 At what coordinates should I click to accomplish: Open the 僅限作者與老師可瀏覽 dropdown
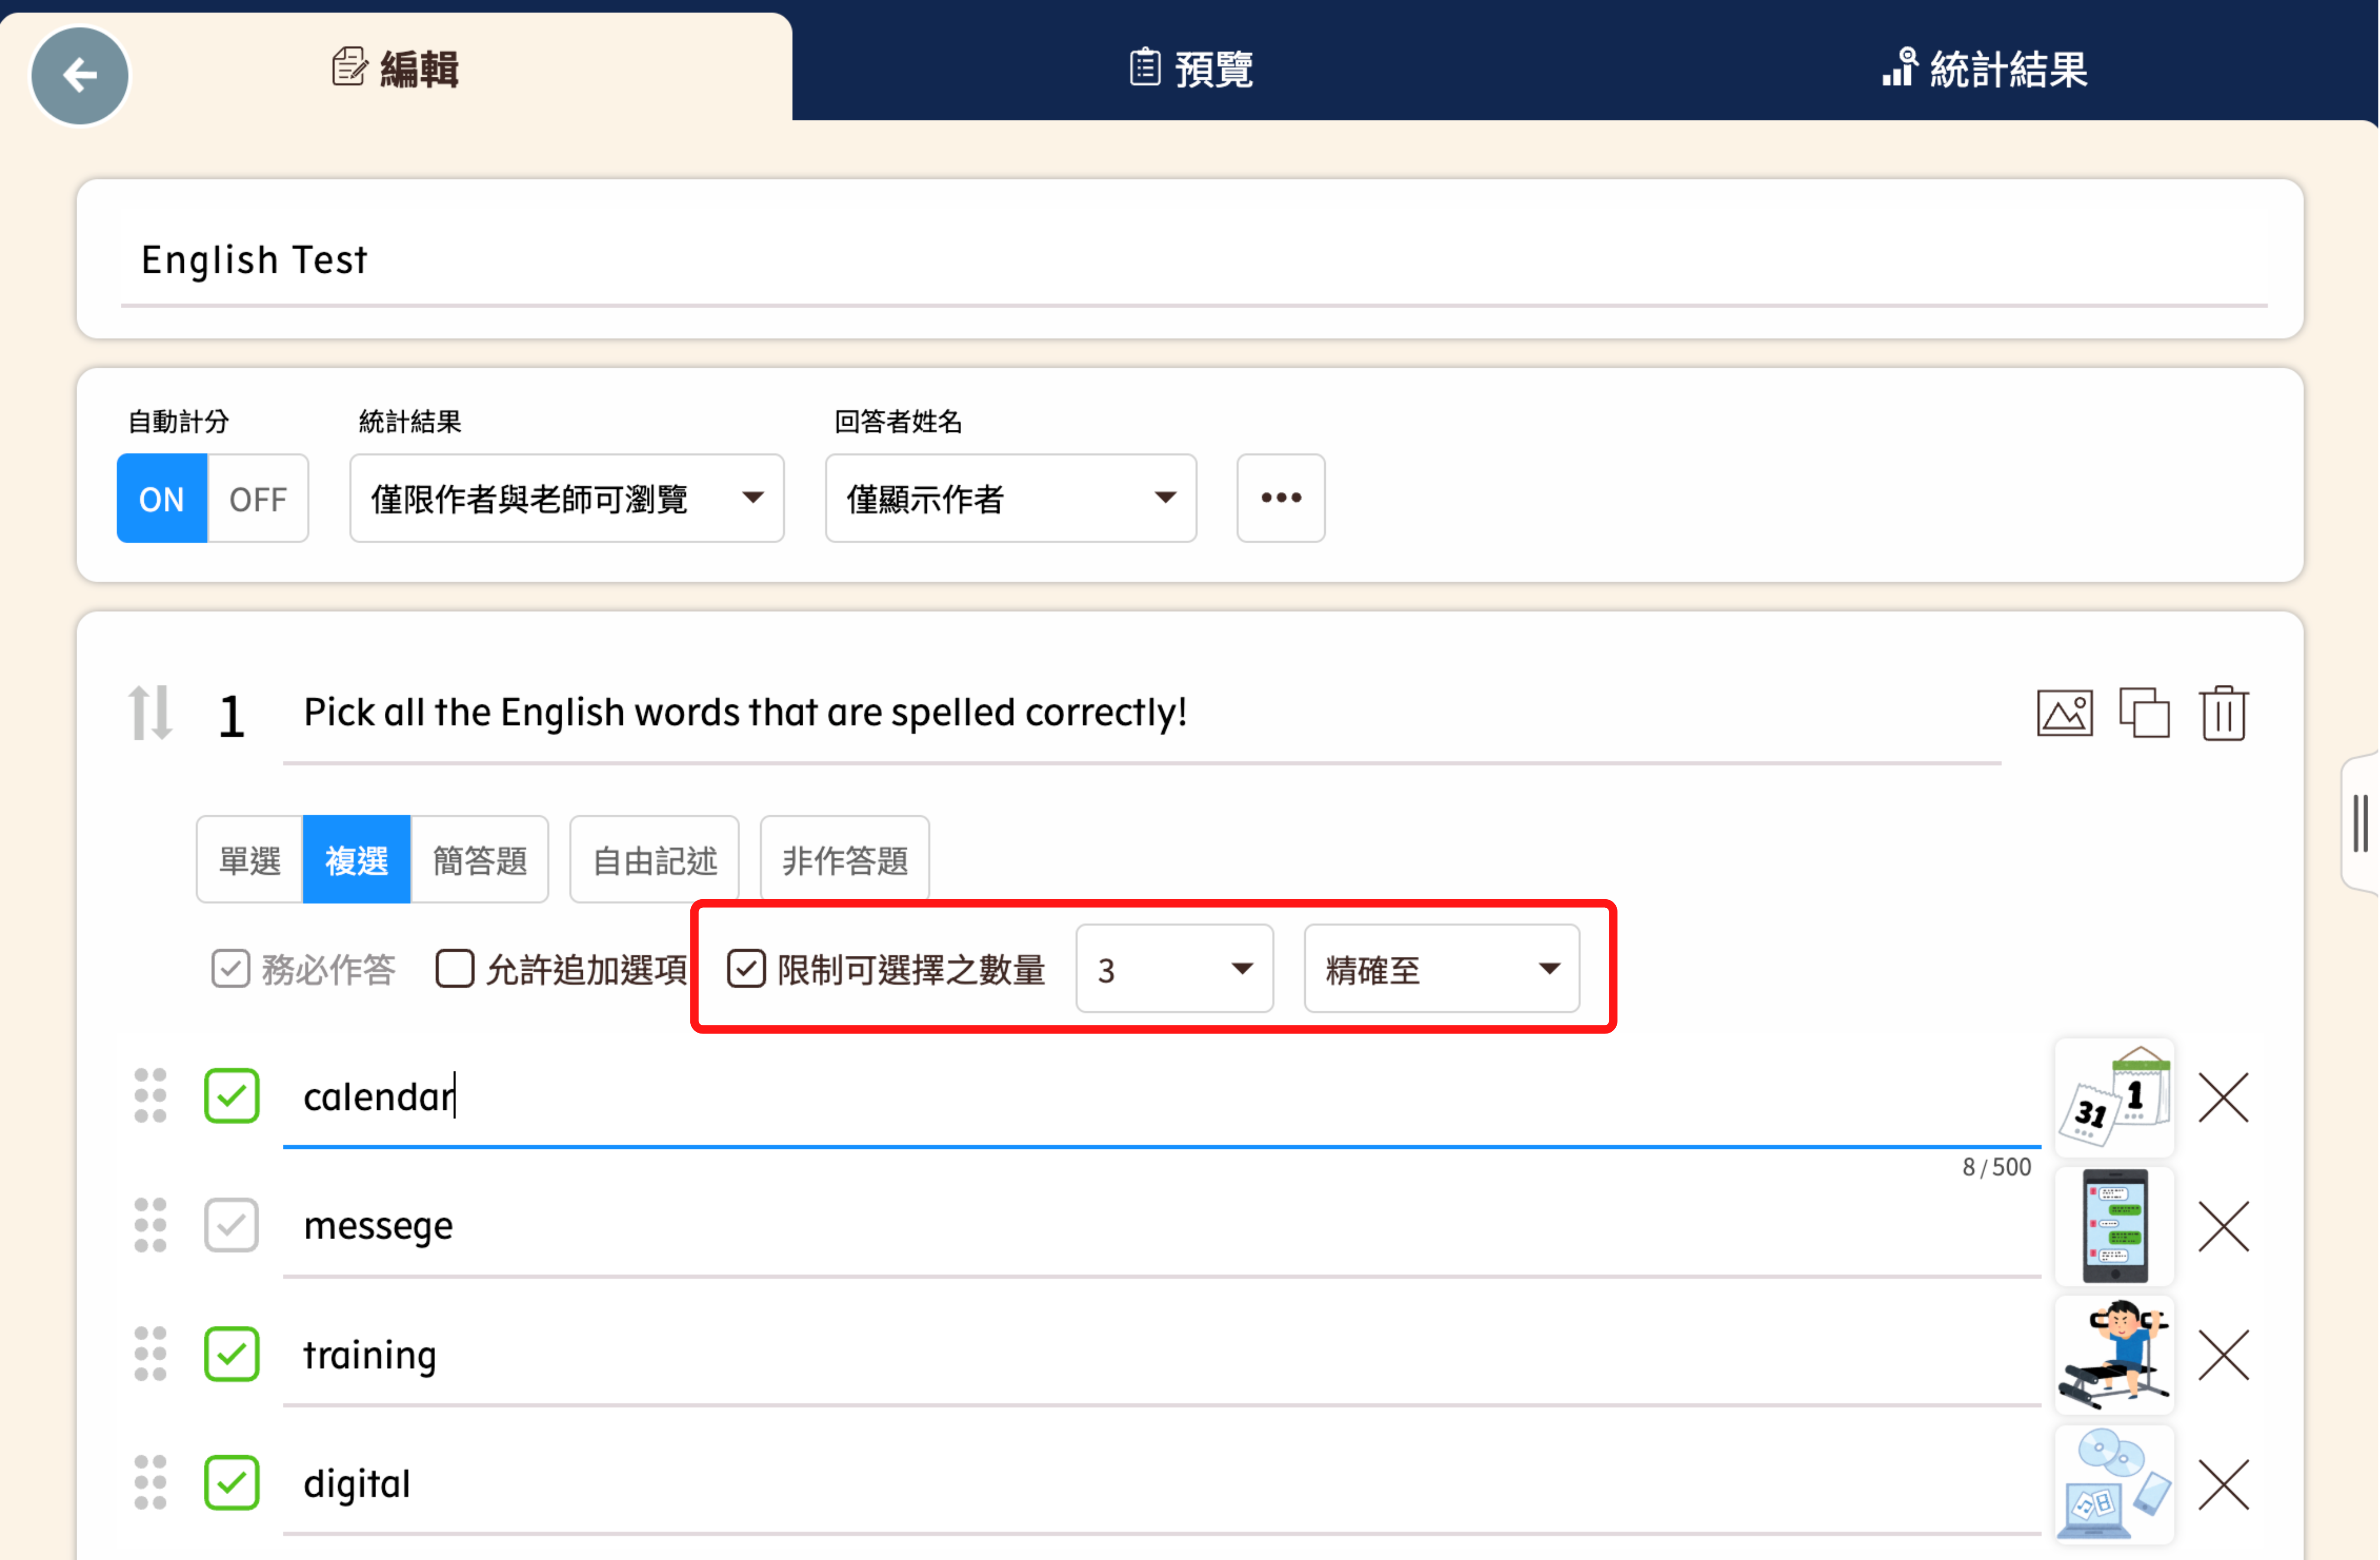[566, 498]
